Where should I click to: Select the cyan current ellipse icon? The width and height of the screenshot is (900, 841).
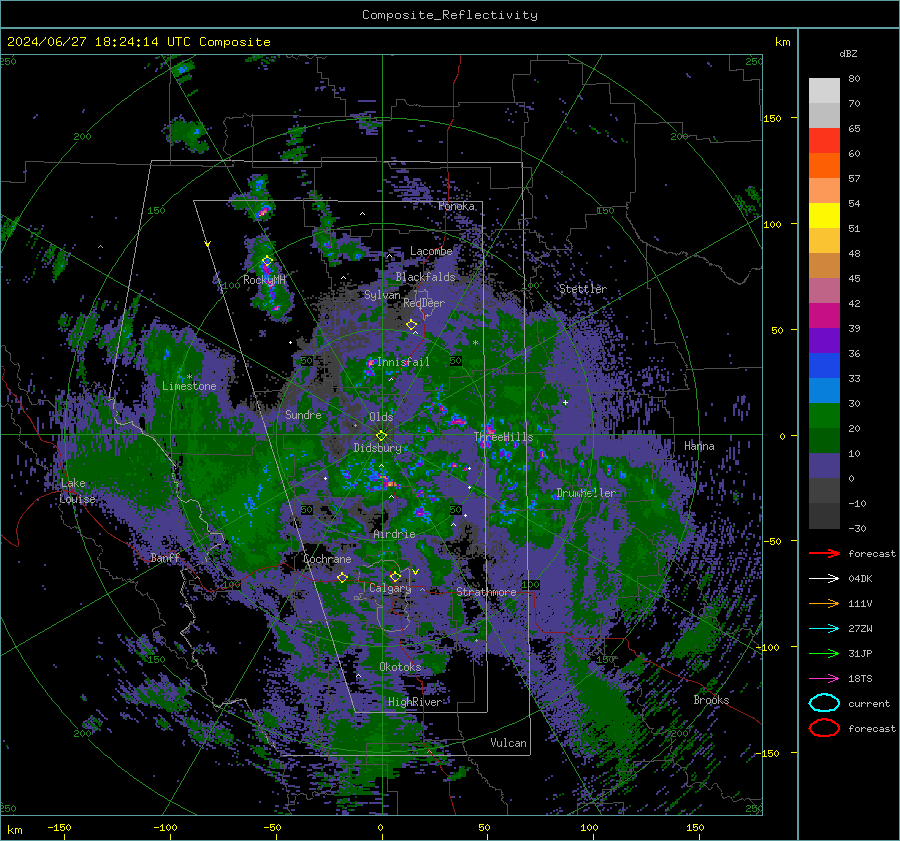pos(824,703)
